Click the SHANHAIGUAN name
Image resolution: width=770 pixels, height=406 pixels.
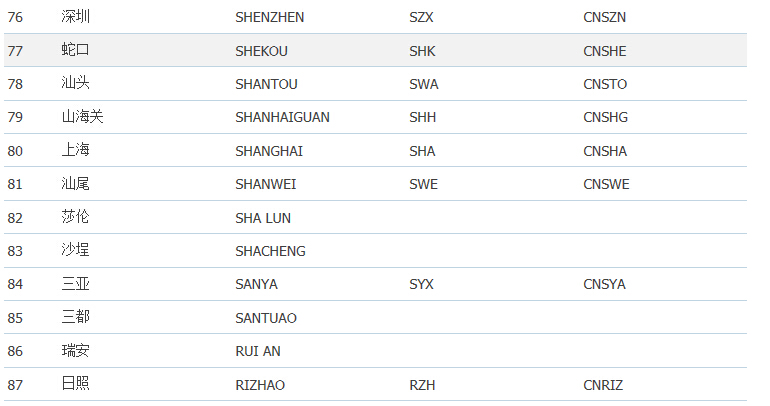282,117
